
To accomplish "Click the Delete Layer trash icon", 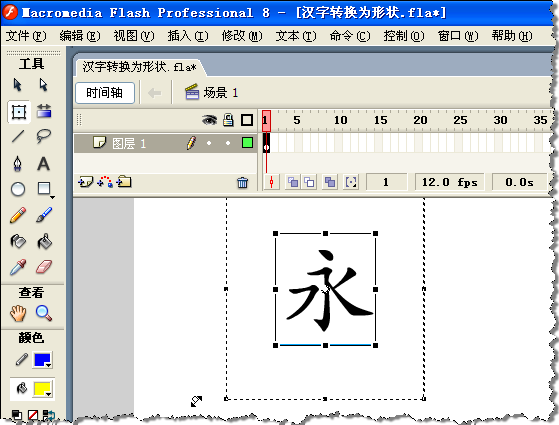I will [242, 182].
